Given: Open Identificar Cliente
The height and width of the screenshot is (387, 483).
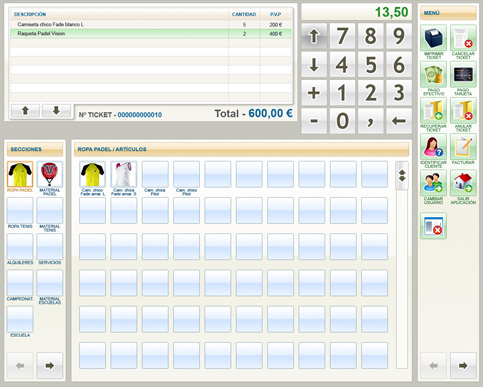Looking at the screenshot, I should pos(433,147).
